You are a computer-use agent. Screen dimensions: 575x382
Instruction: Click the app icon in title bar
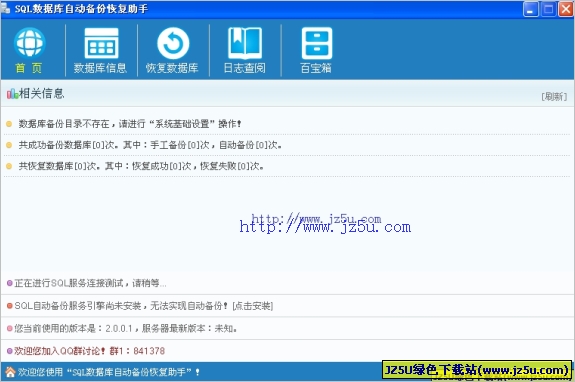[6, 8]
